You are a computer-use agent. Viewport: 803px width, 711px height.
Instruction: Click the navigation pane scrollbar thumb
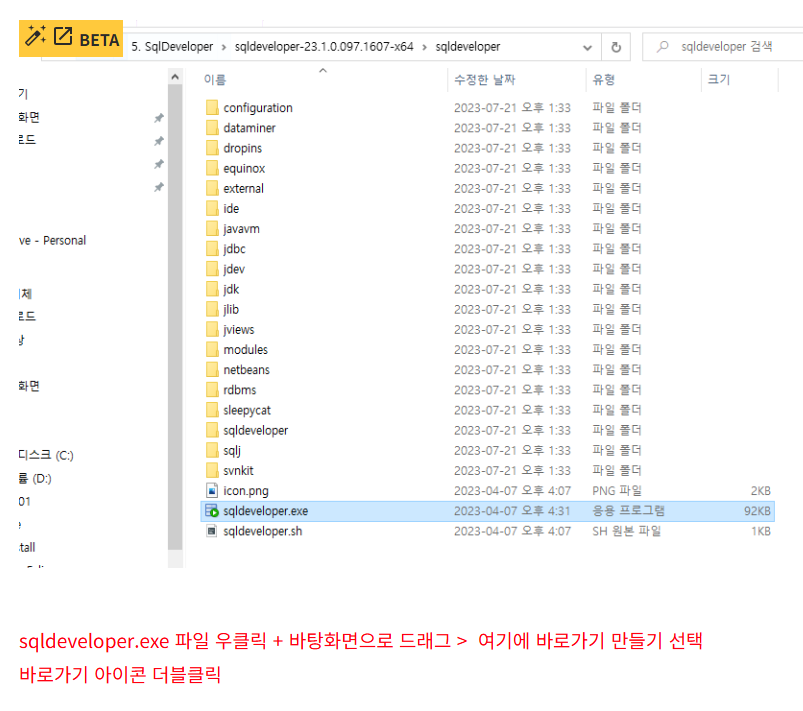click(x=175, y=317)
